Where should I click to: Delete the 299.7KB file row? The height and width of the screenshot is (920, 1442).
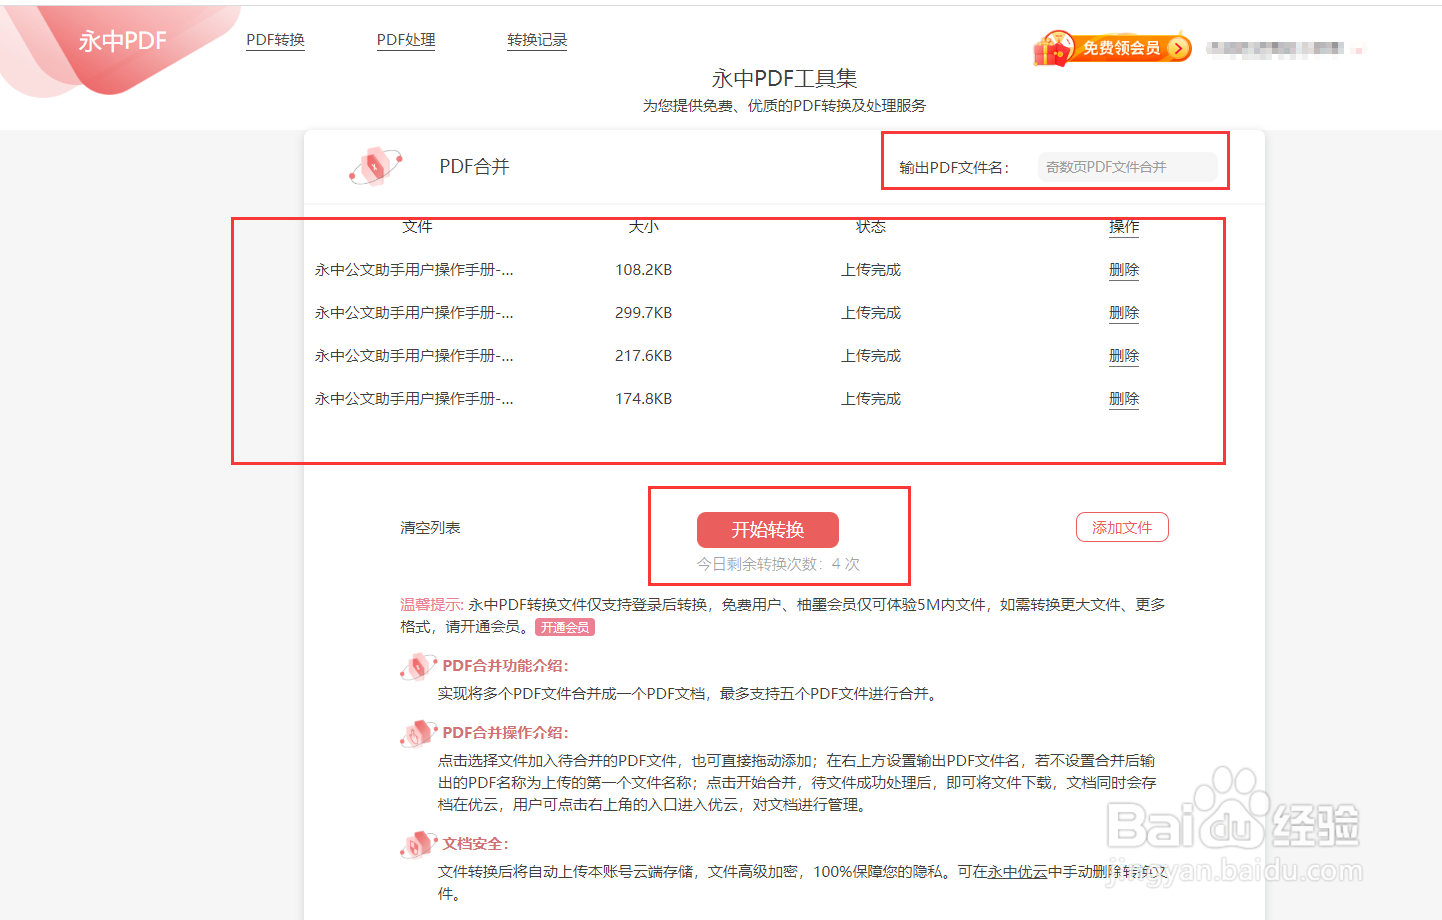[1124, 313]
